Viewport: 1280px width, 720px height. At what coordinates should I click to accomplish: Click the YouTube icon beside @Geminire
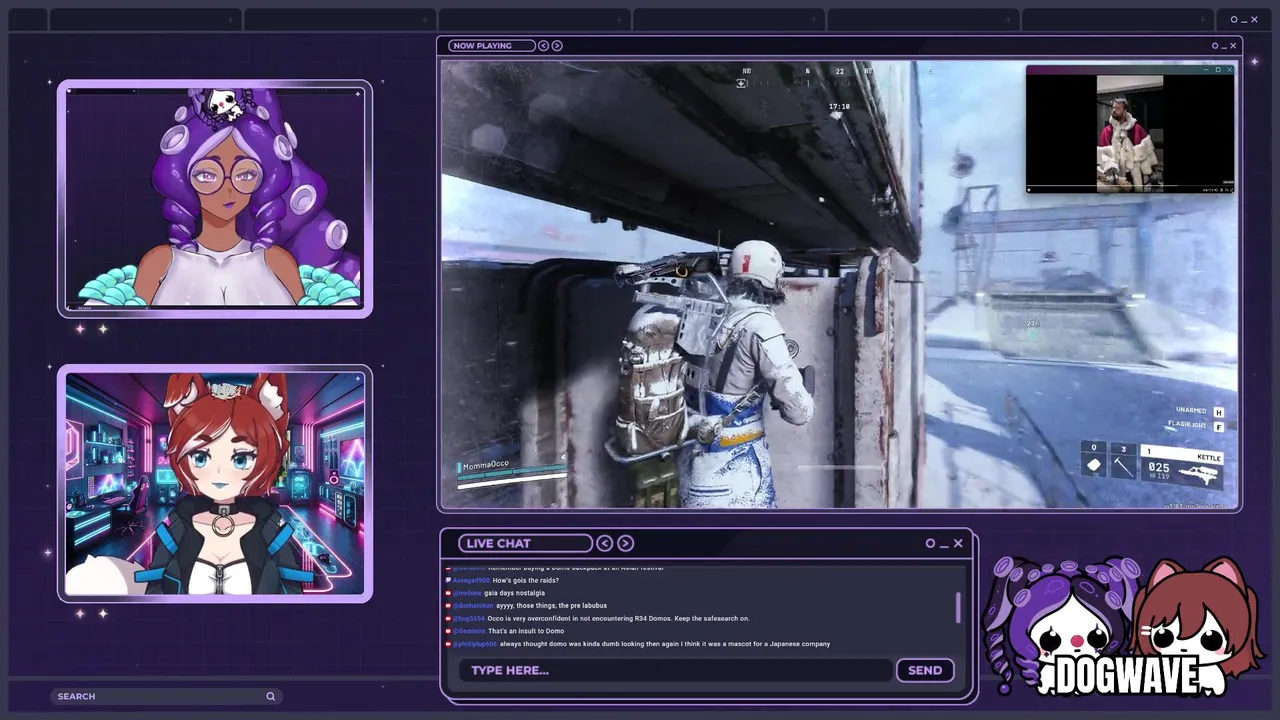(448, 631)
